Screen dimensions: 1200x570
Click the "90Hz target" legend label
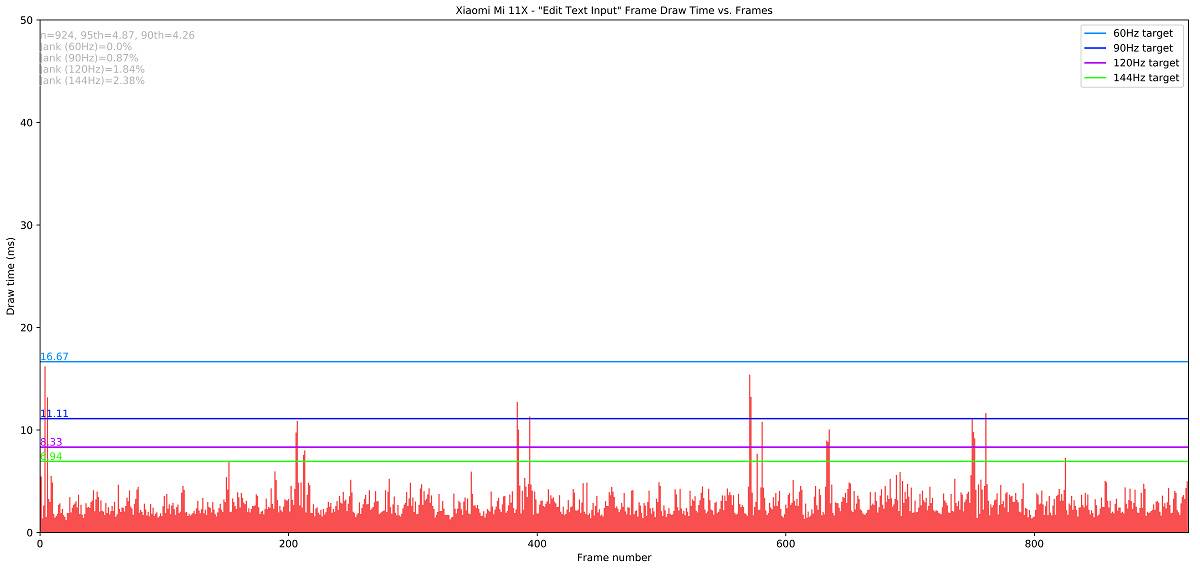pyautogui.click(x=1143, y=48)
